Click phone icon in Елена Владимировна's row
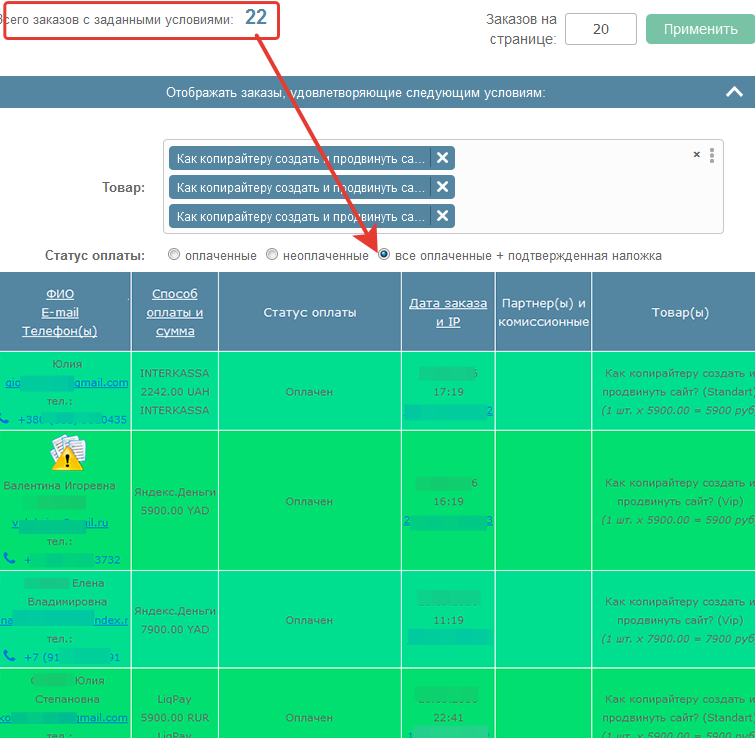Screen dimensions: 755x738 coord(8,657)
